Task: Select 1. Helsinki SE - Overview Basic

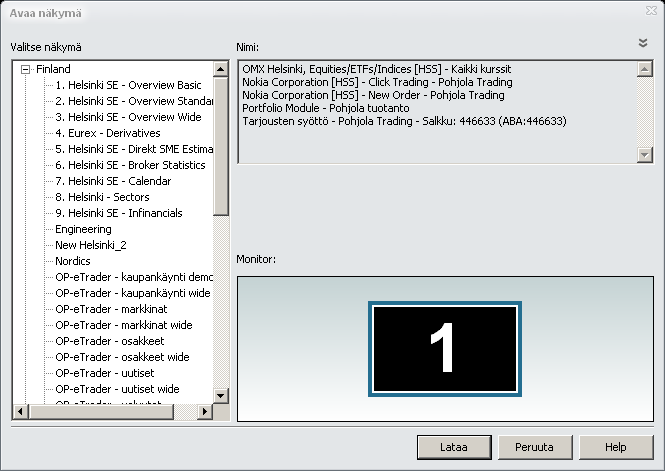Action: (x=128, y=85)
